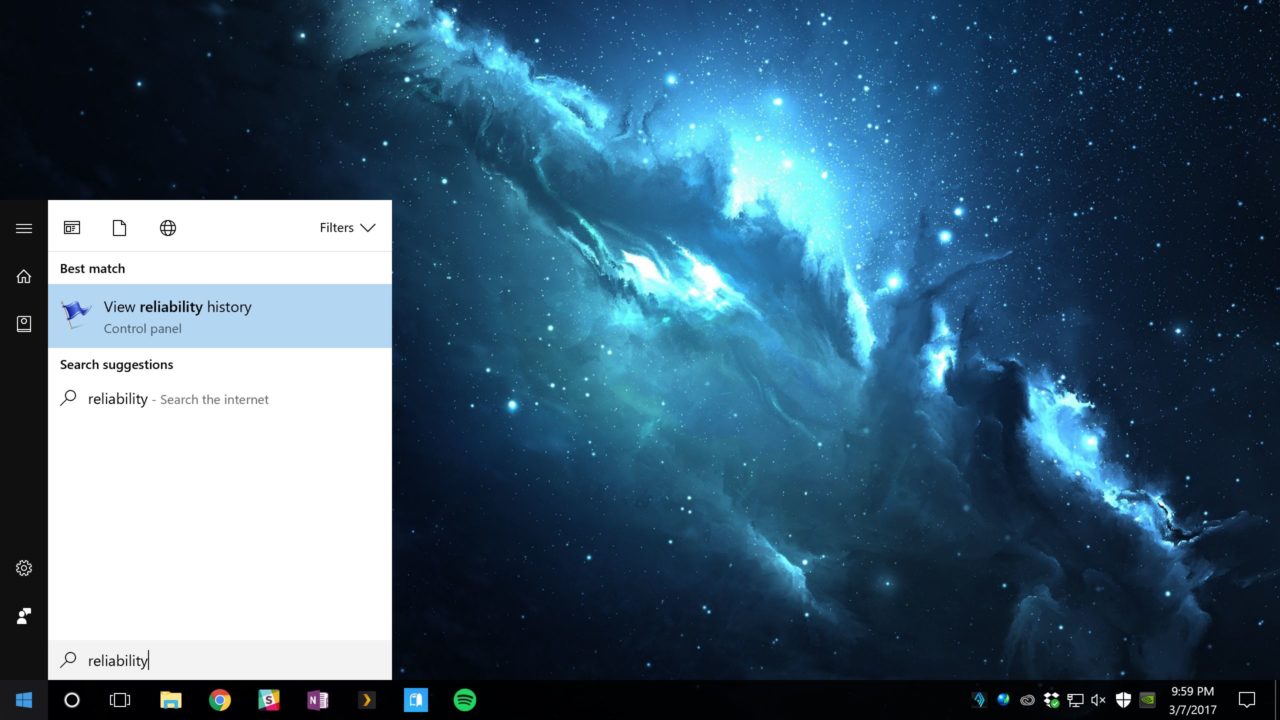Image resolution: width=1280 pixels, height=720 pixels.
Task: Launch Google Chrome from taskbar
Action: (x=220, y=700)
